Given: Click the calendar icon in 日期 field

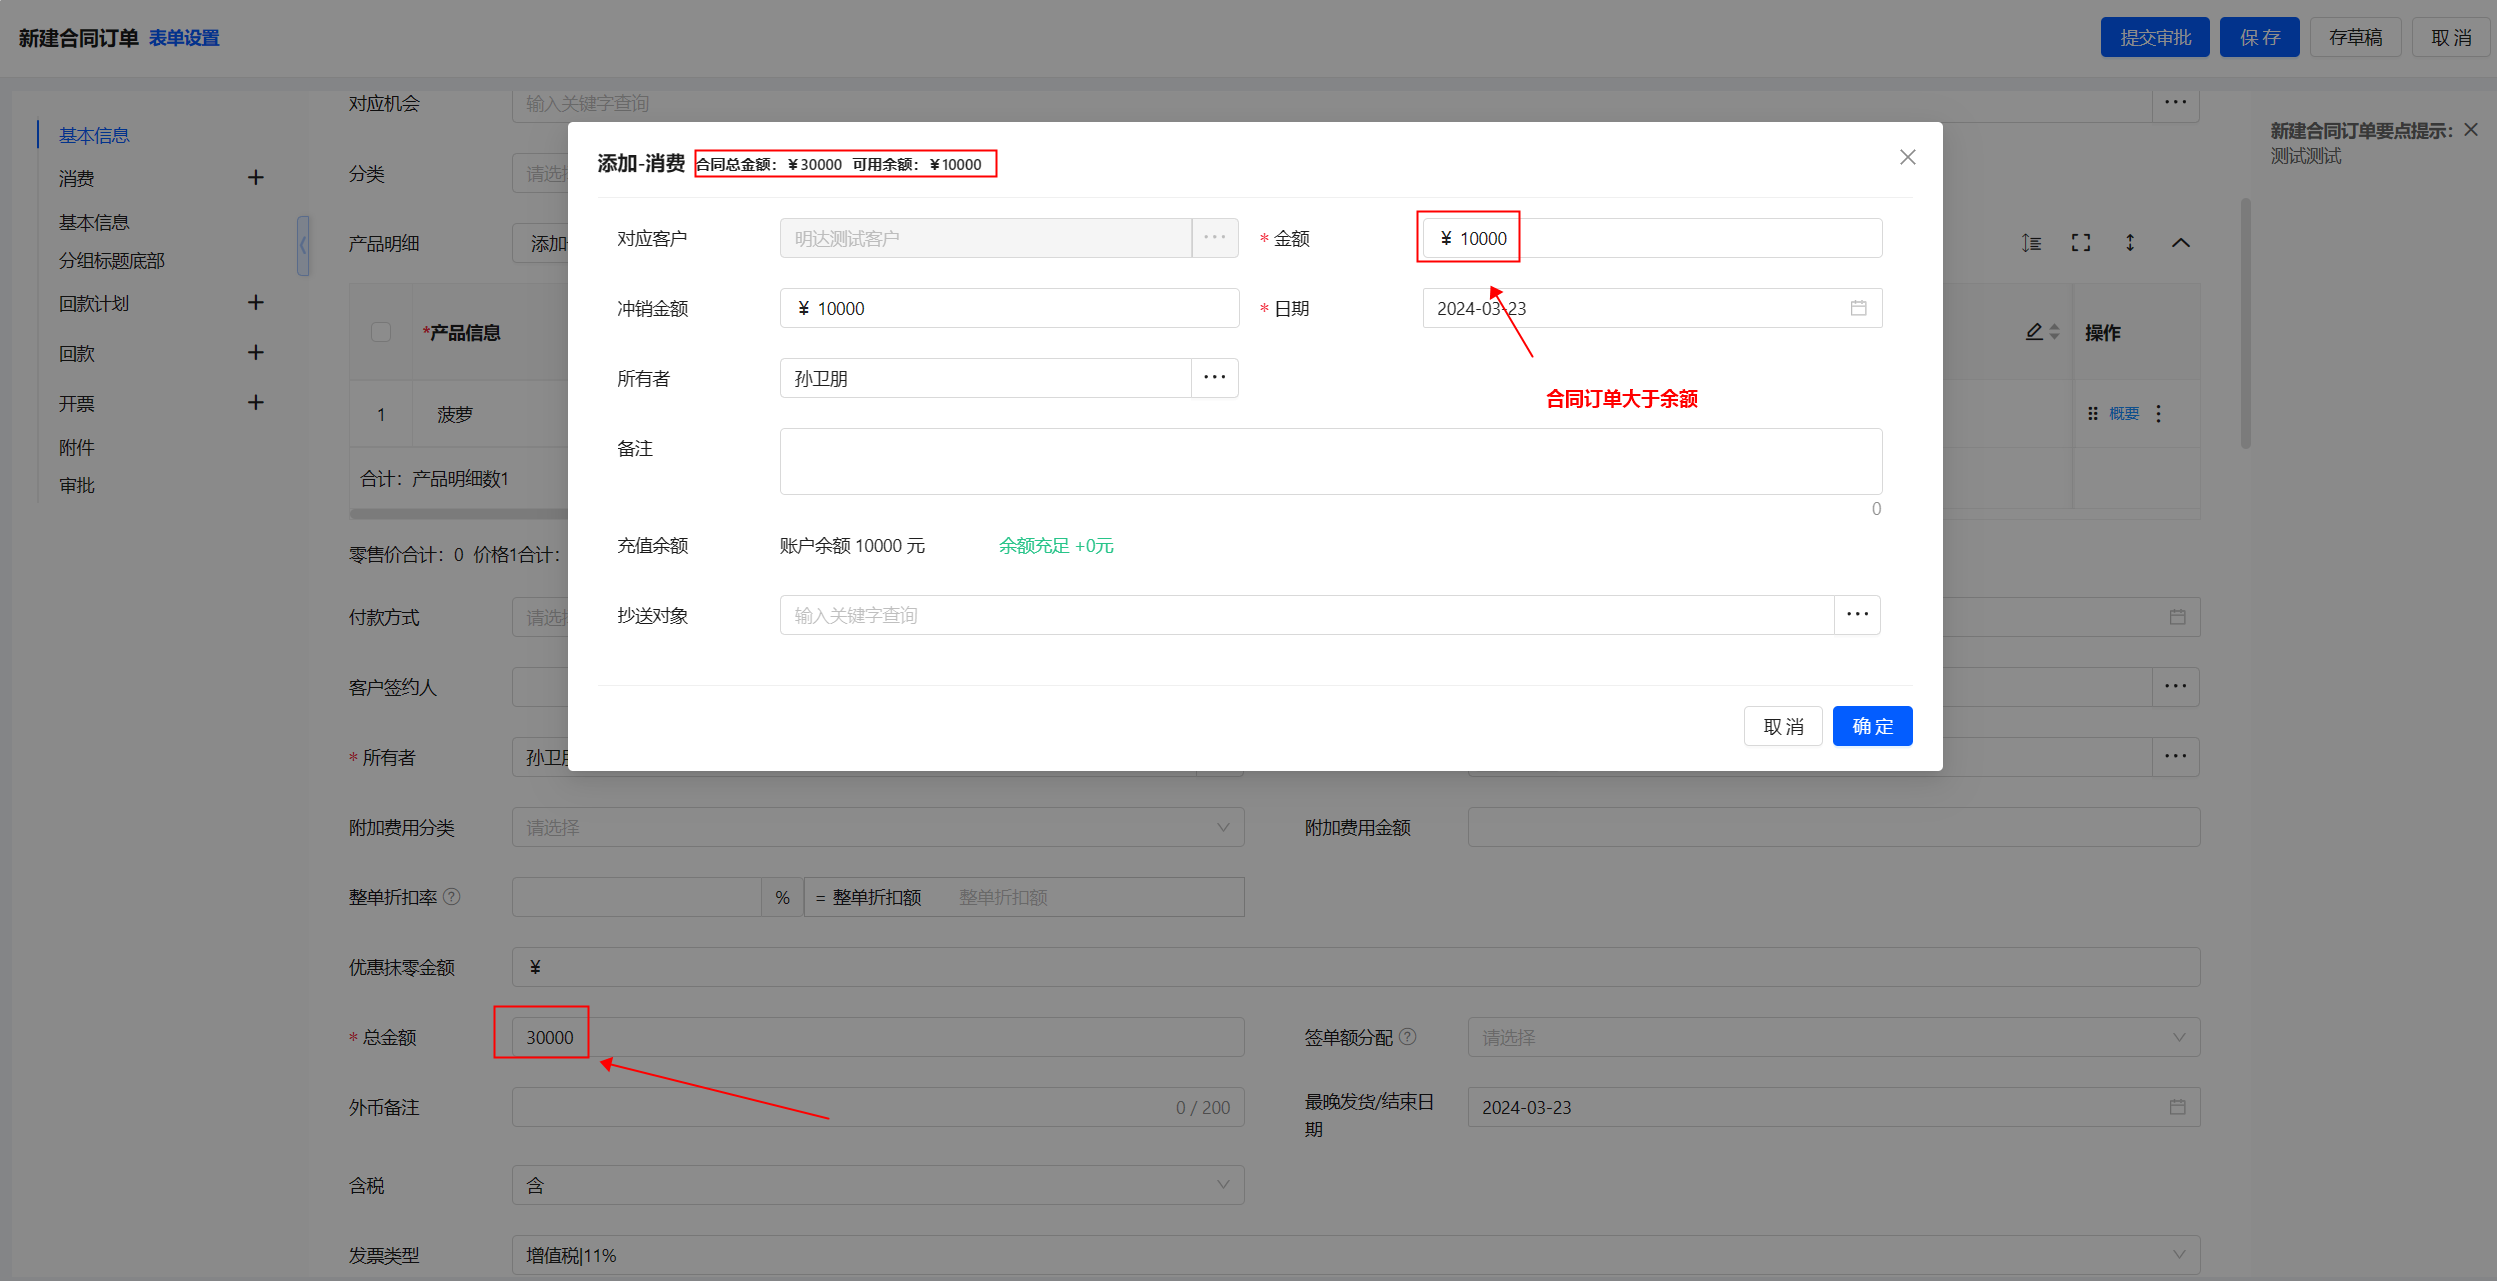Looking at the screenshot, I should click(x=1858, y=308).
